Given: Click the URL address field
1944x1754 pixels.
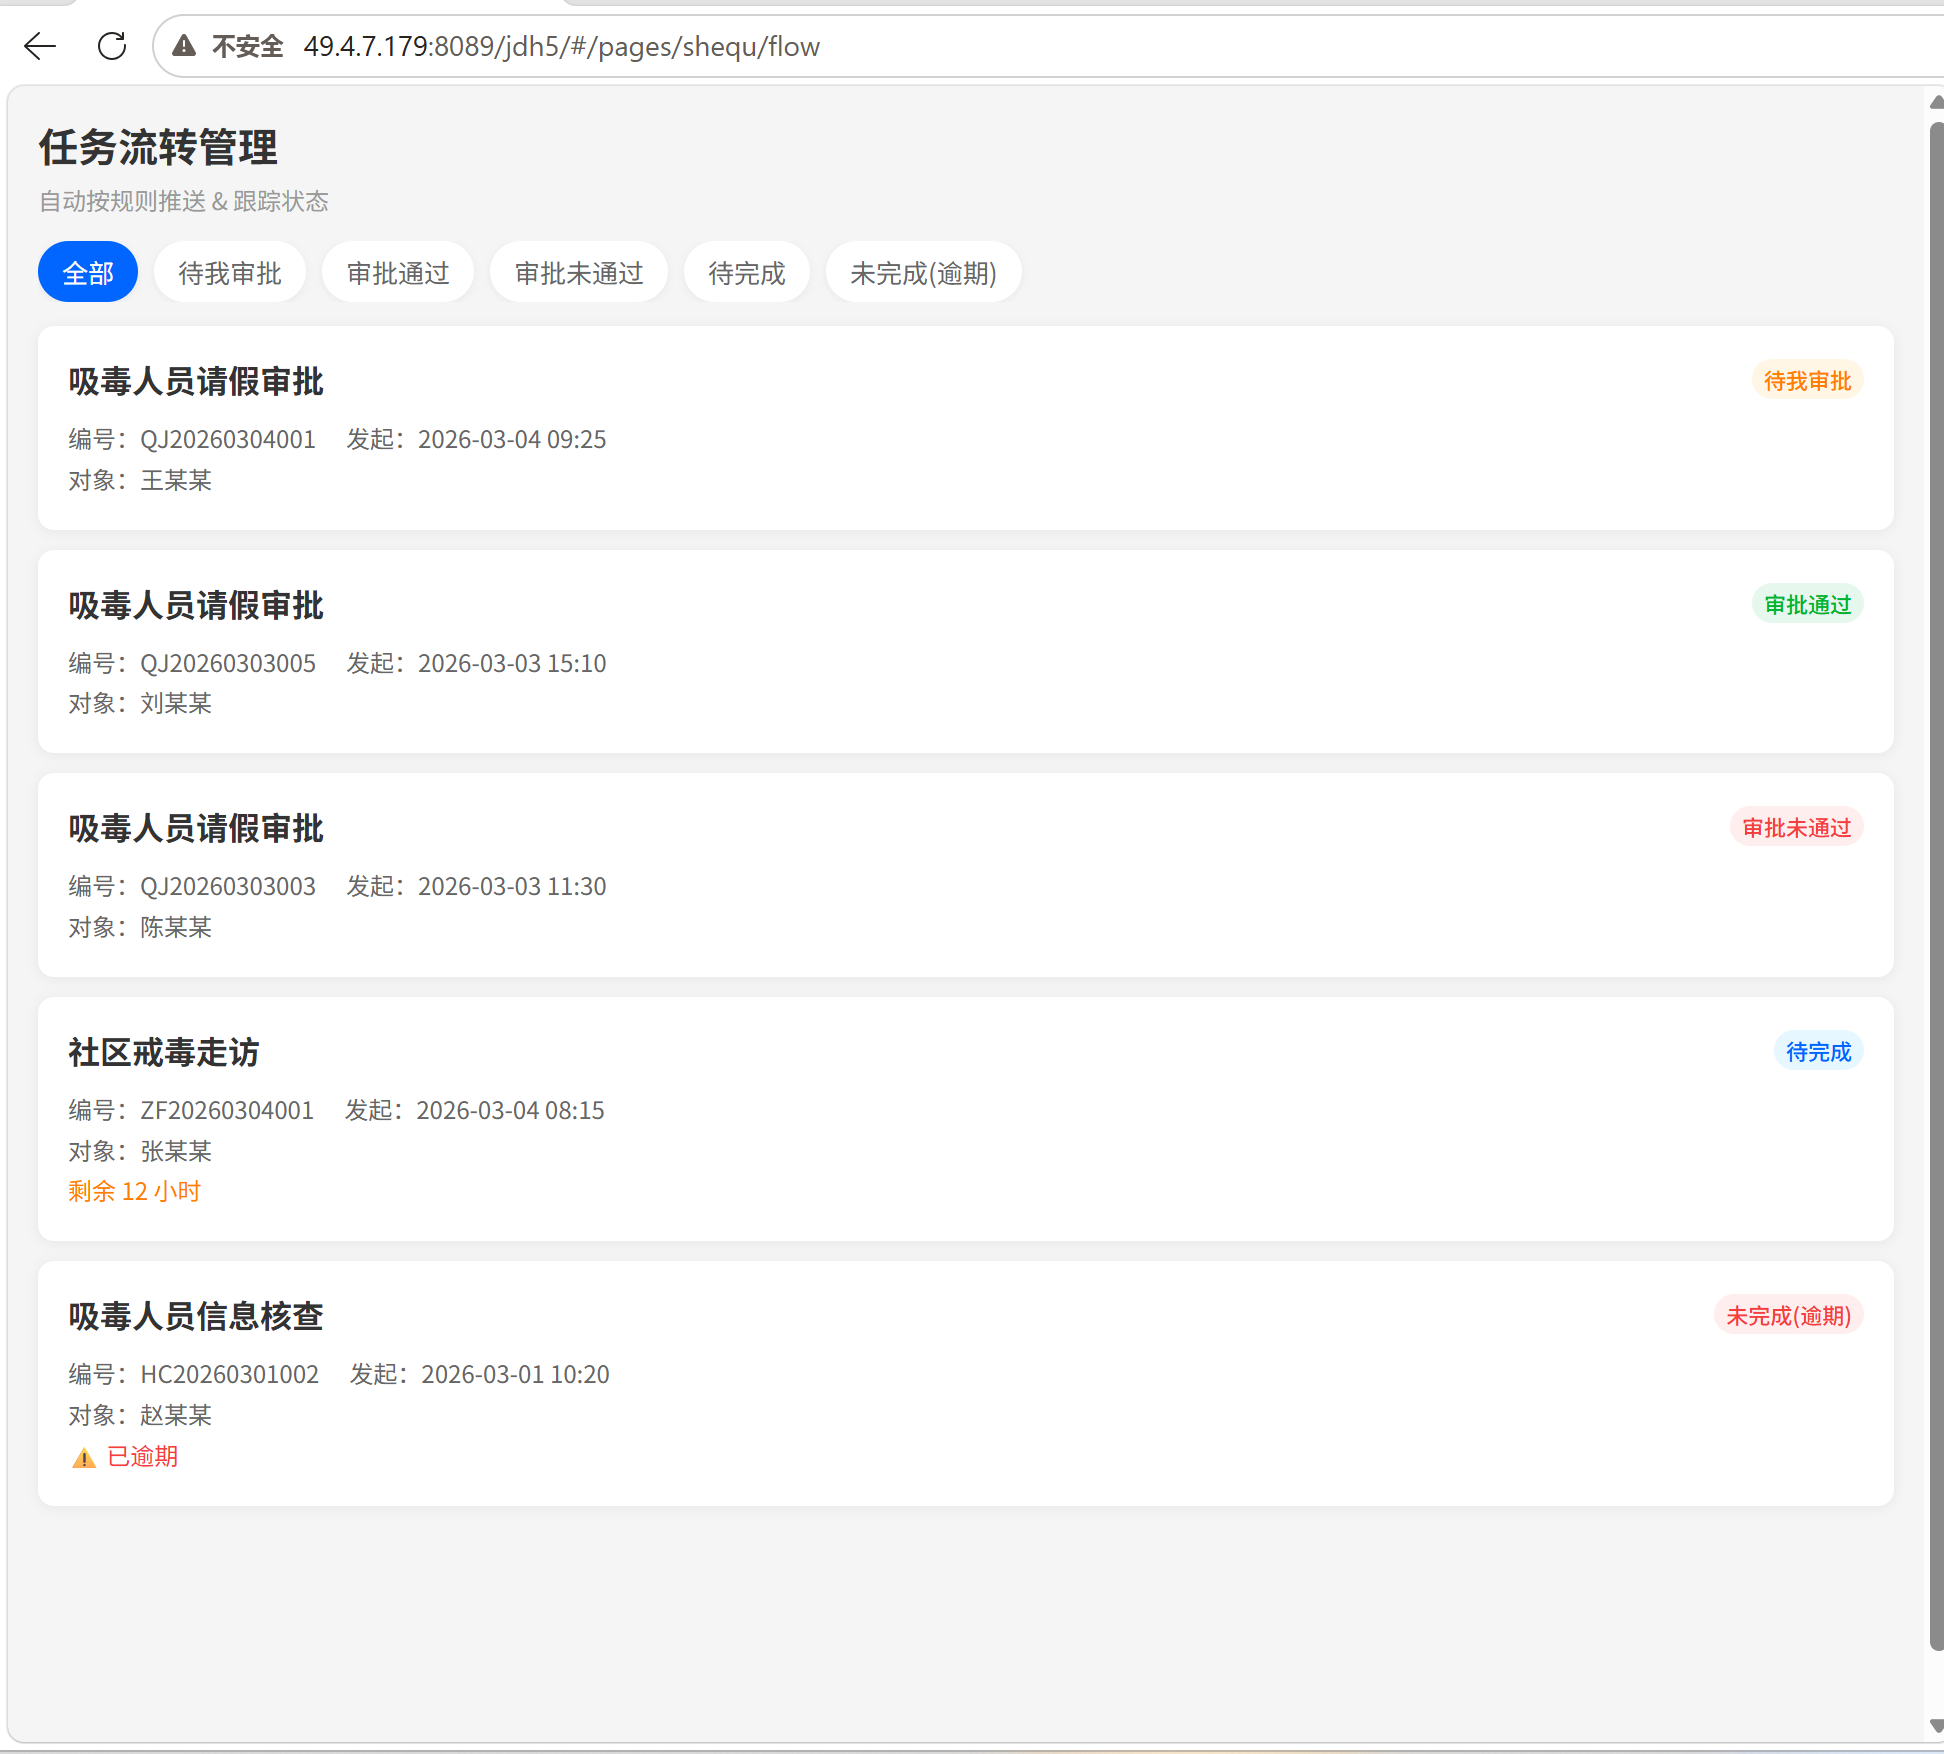Looking at the screenshot, I should (x=1050, y=46).
